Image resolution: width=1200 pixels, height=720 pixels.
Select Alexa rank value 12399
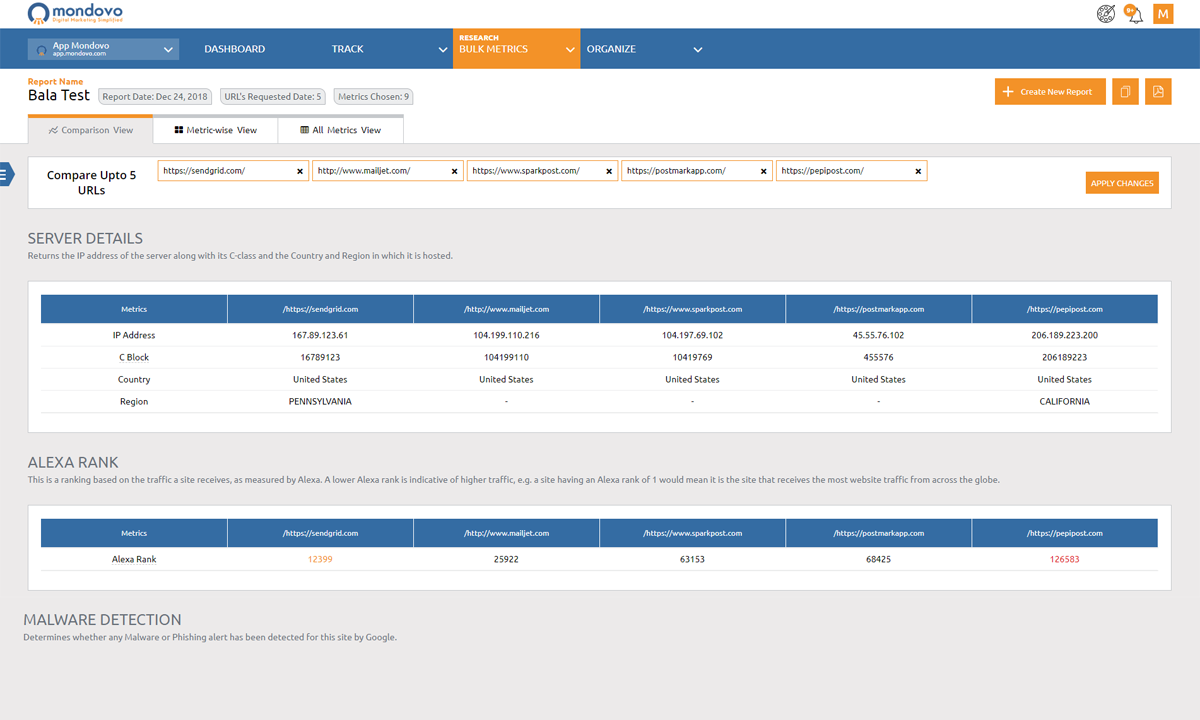pyautogui.click(x=320, y=559)
